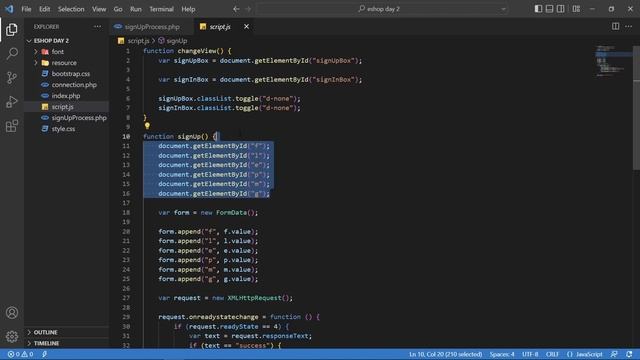Image resolution: width=640 pixels, height=360 pixels.
Task: Split the editor right
Action: tap(615, 27)
